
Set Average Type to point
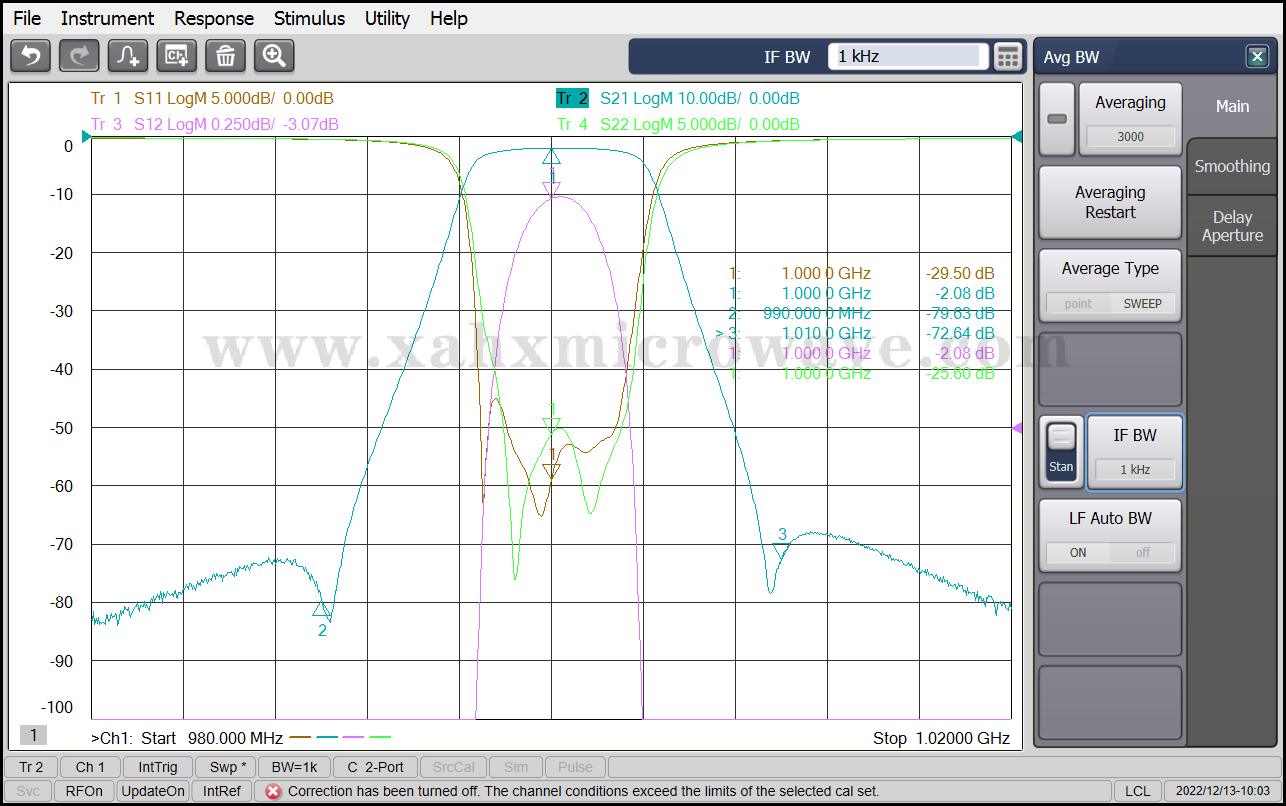pyautogui.click(x=1078, y=303)
